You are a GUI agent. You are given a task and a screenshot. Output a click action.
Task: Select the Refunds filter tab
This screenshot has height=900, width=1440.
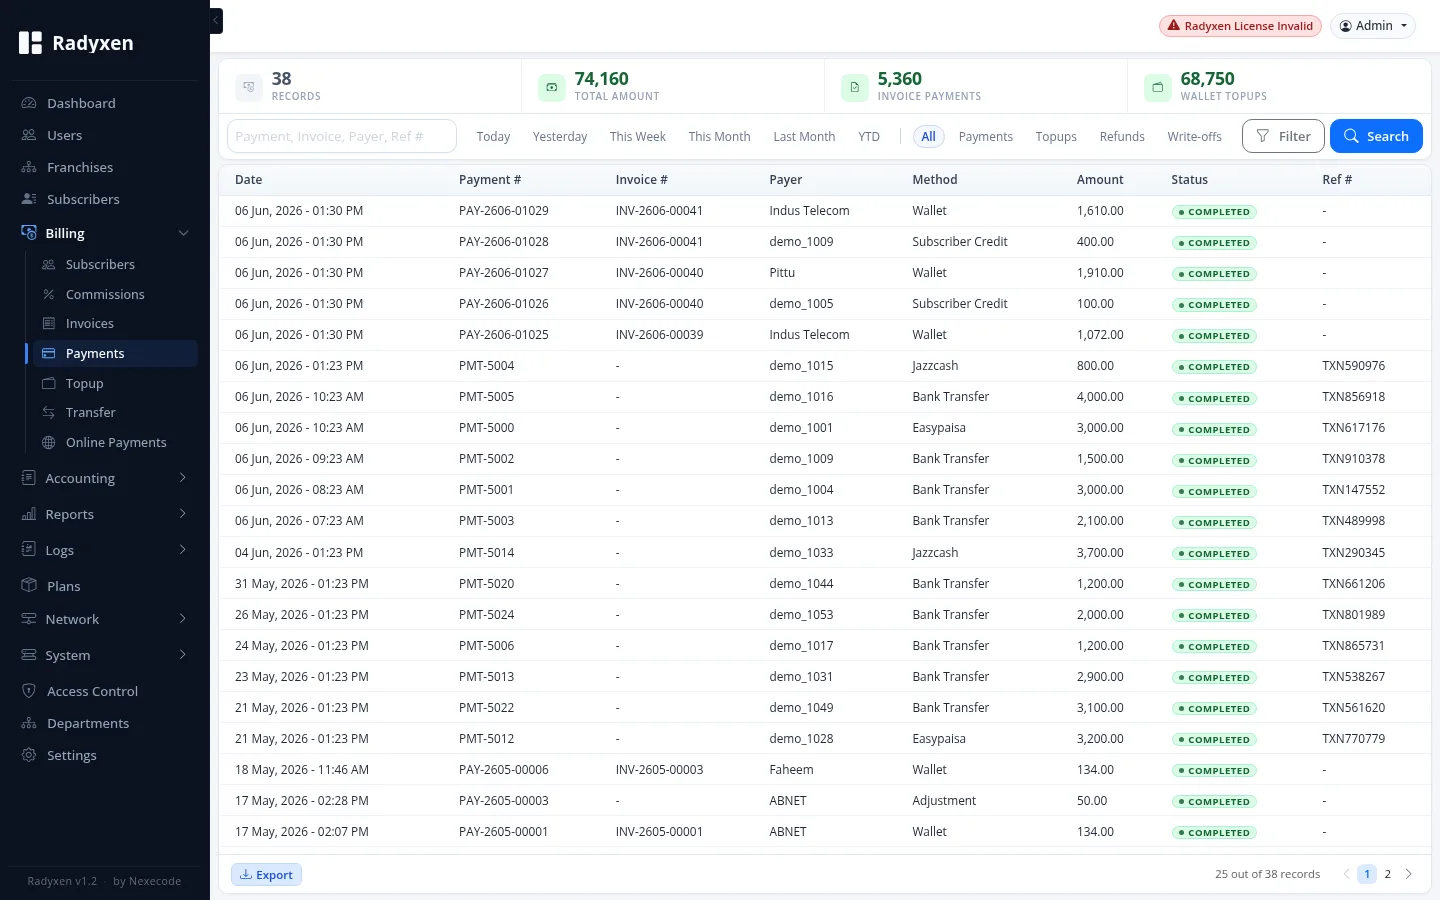pos(1122,136)
